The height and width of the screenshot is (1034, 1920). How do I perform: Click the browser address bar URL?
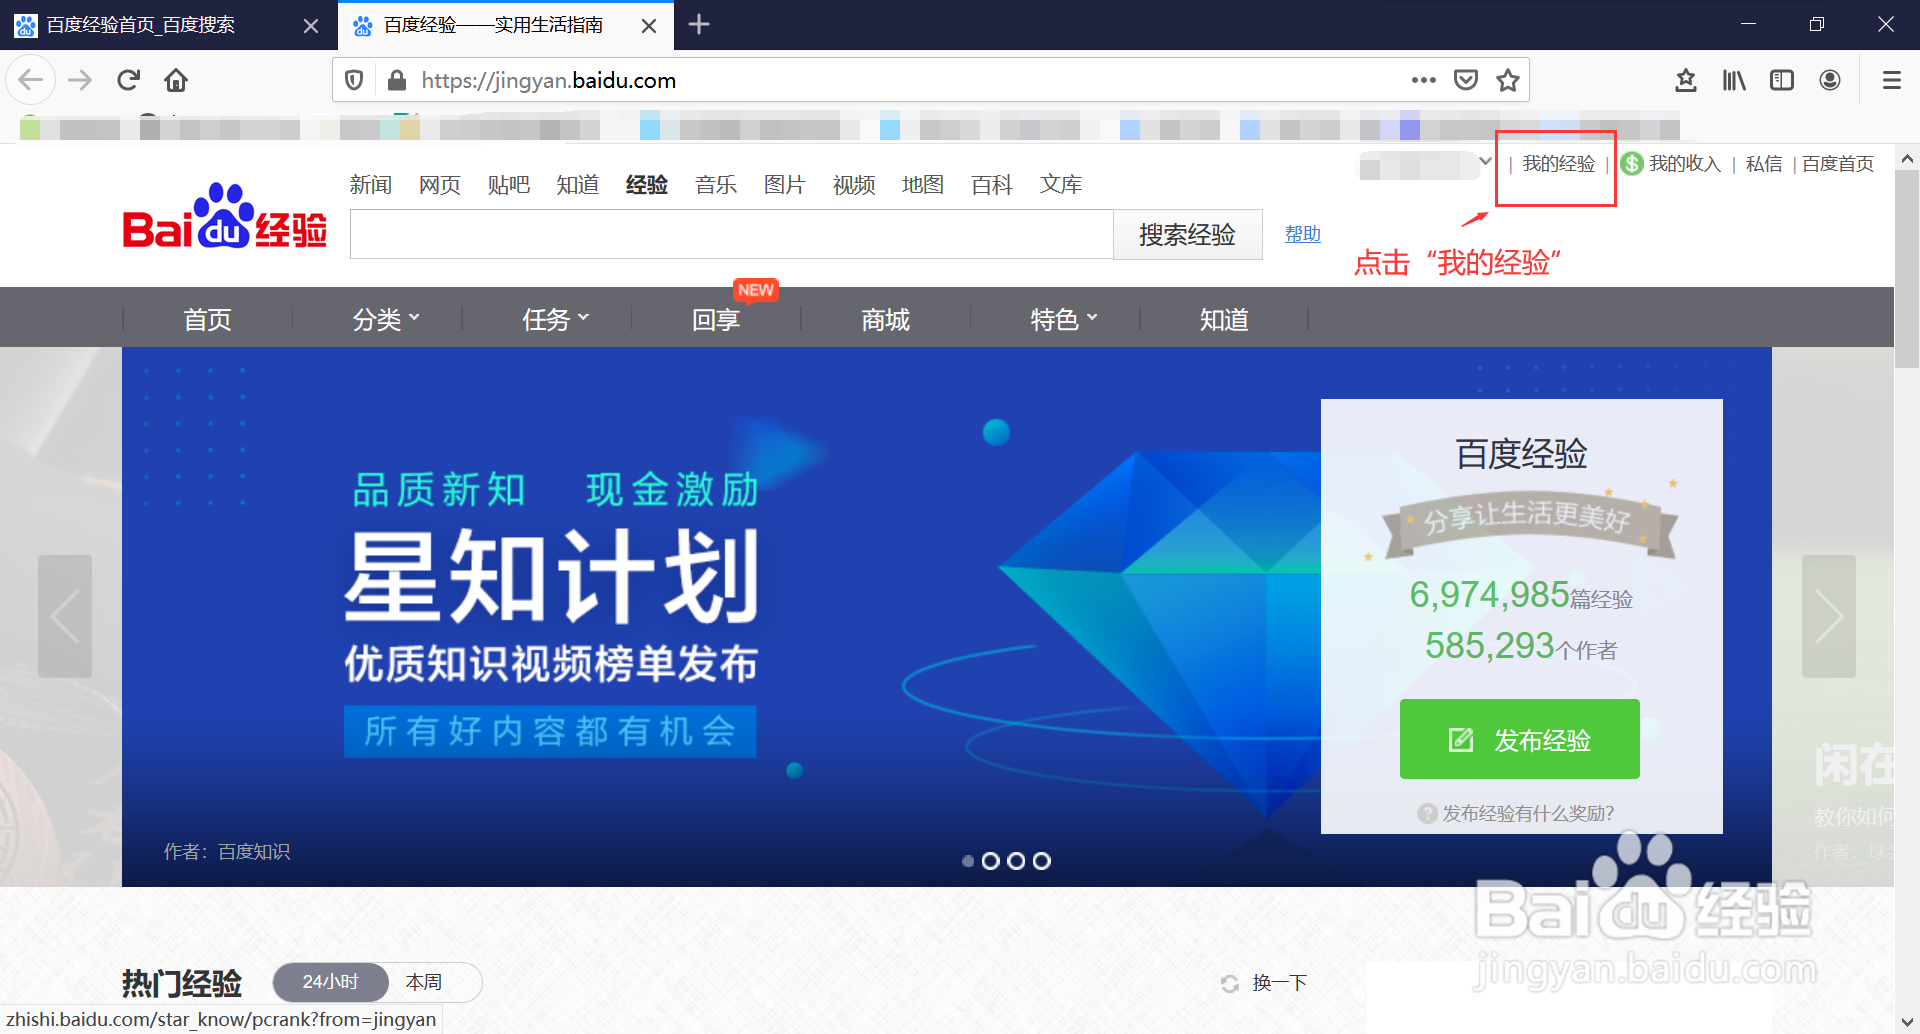(548, 80)
